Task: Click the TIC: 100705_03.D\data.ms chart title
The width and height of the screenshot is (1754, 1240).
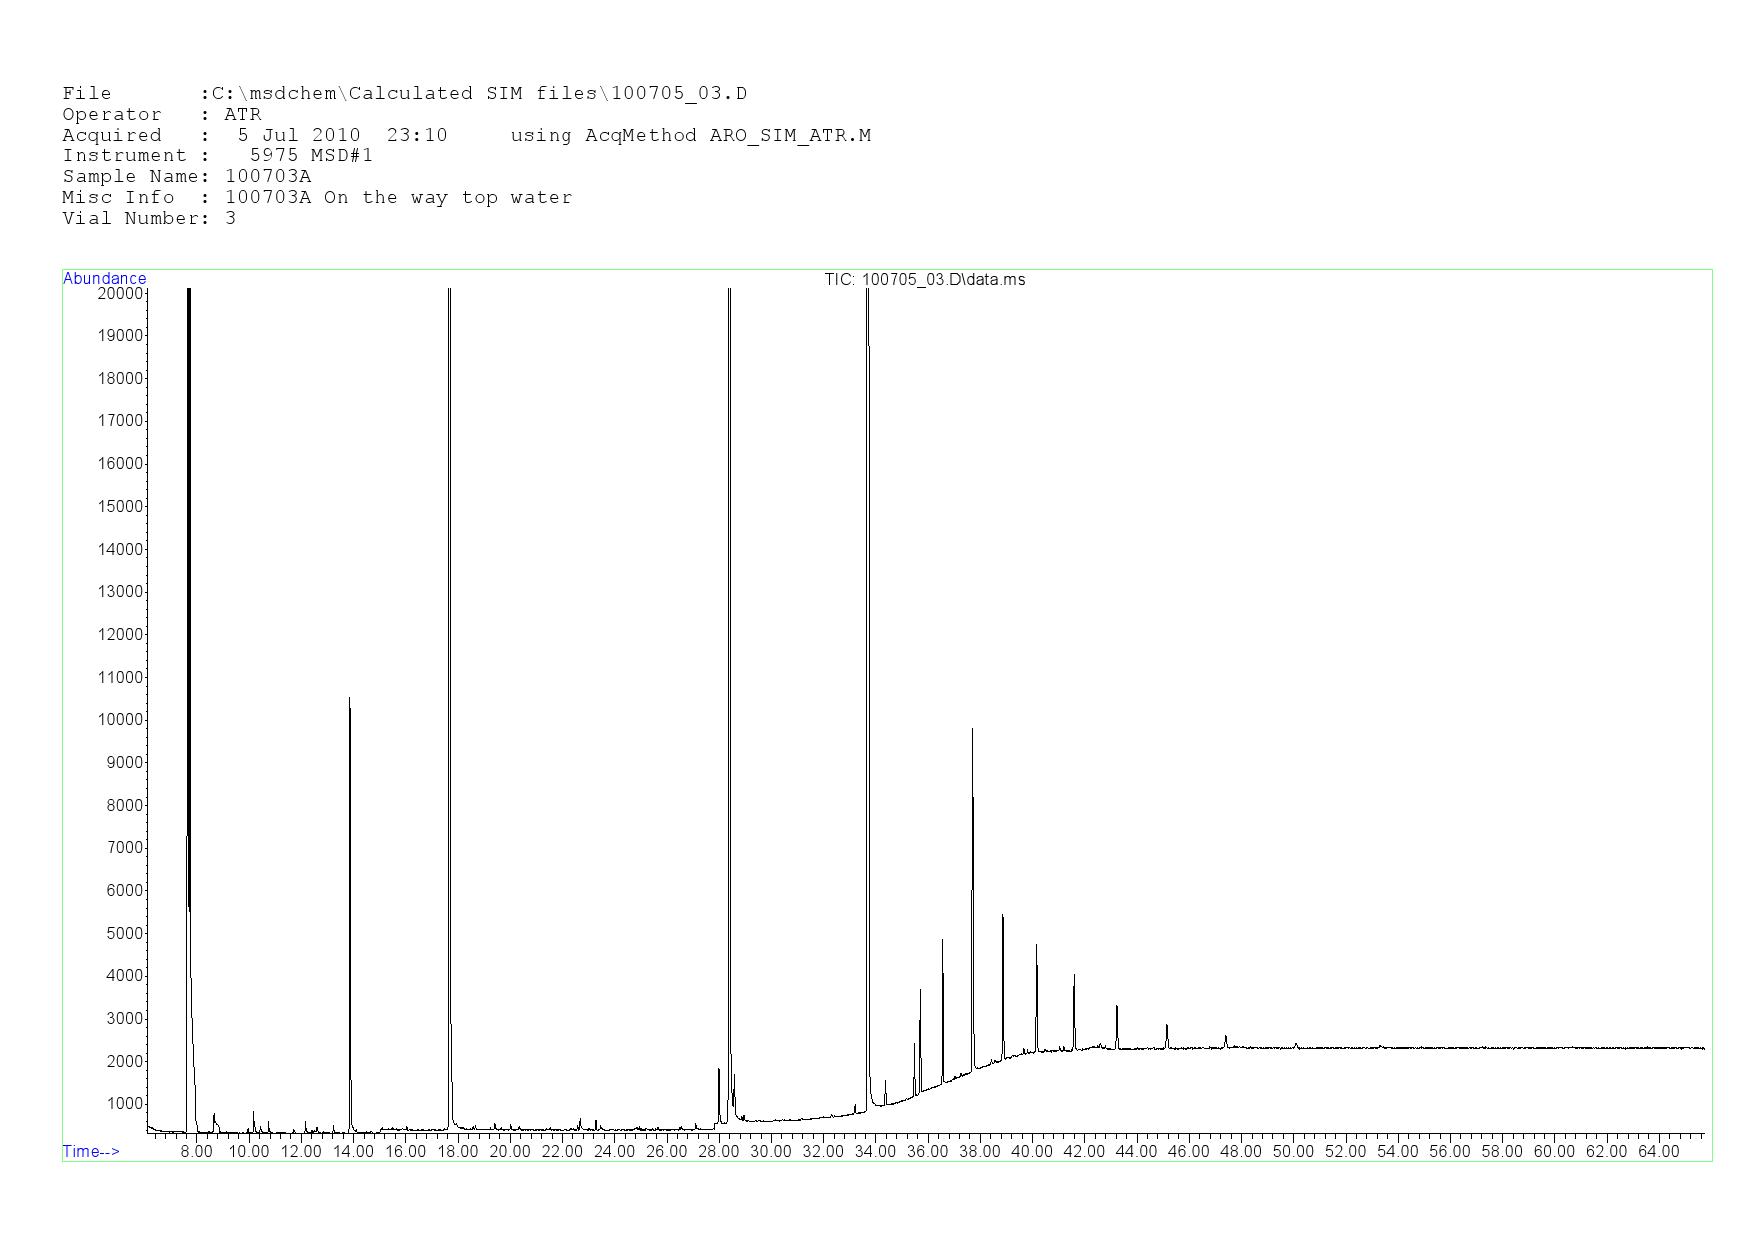Action: 924,280
